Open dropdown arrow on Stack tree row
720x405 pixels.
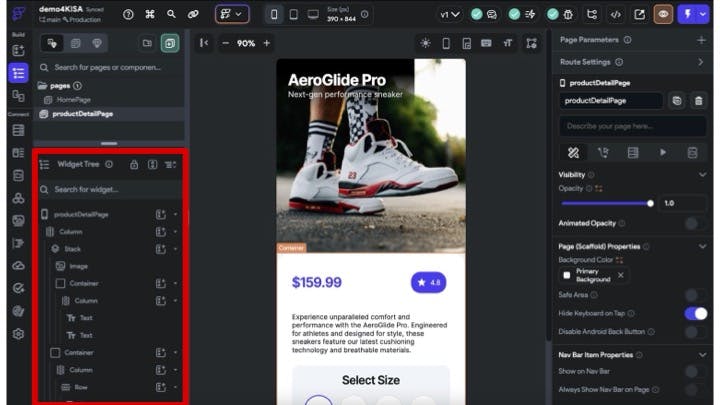click(x=175, y=249)
